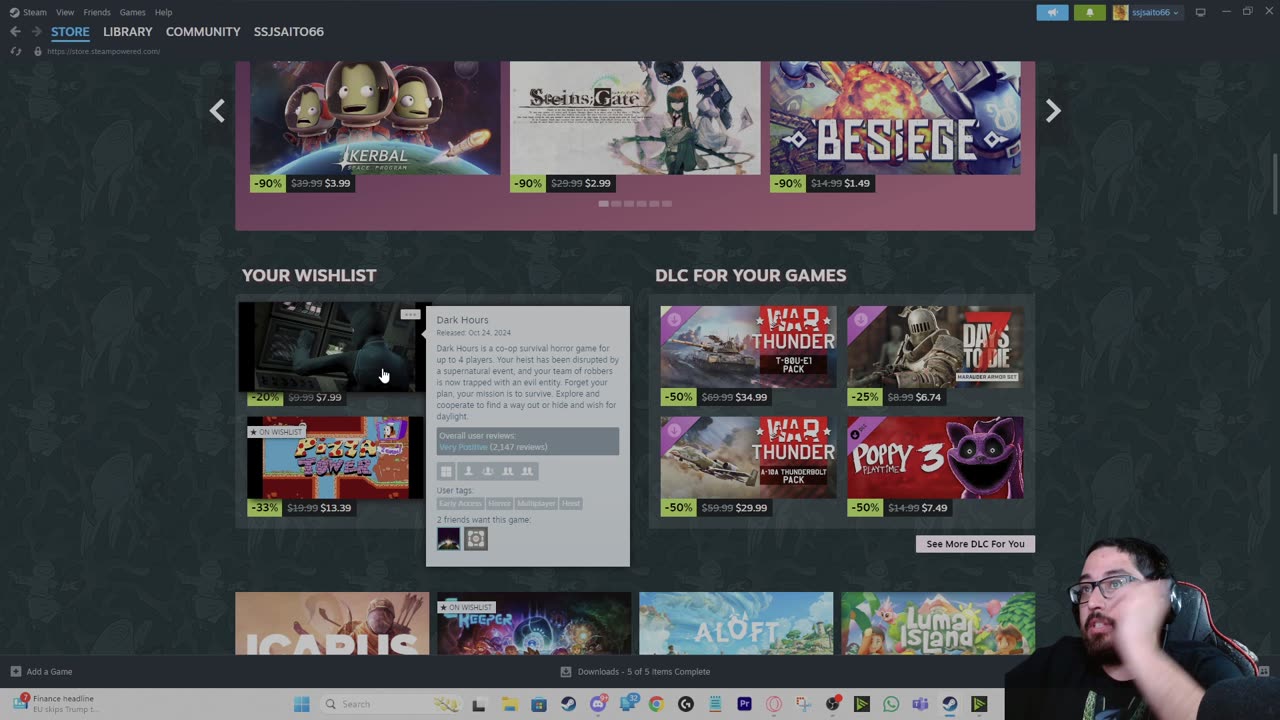Switch to the LIBRARY tab
1280x720 pixels.
tap(127, 32)
